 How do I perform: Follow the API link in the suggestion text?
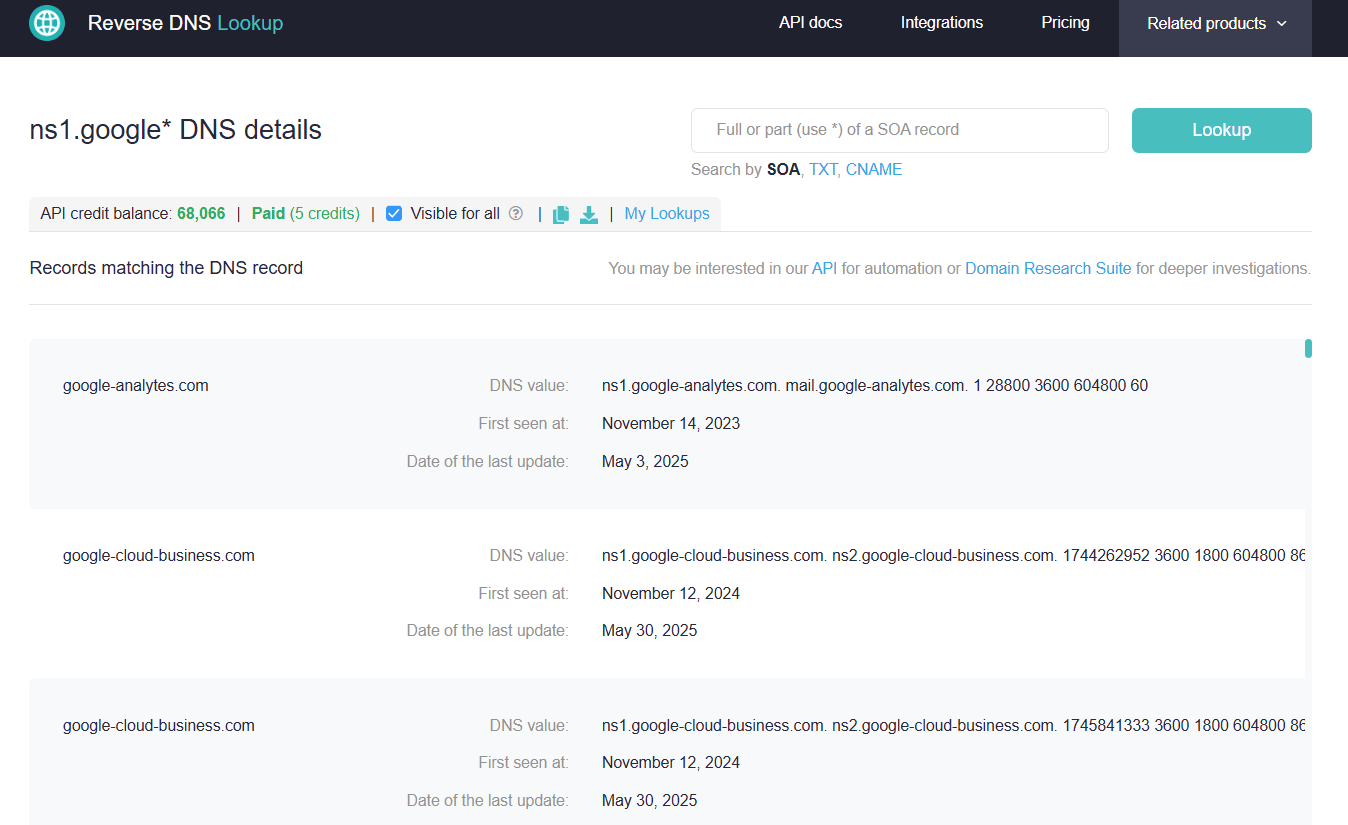click(x=824, y=268)
